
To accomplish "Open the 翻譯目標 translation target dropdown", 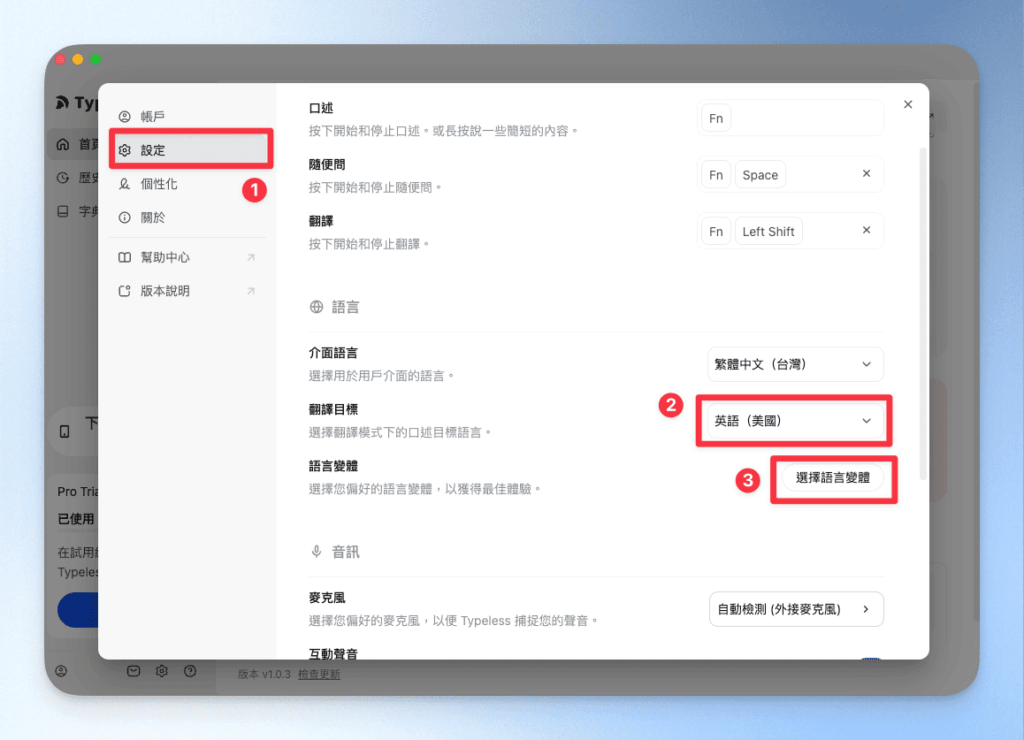I will coord(793,420).
